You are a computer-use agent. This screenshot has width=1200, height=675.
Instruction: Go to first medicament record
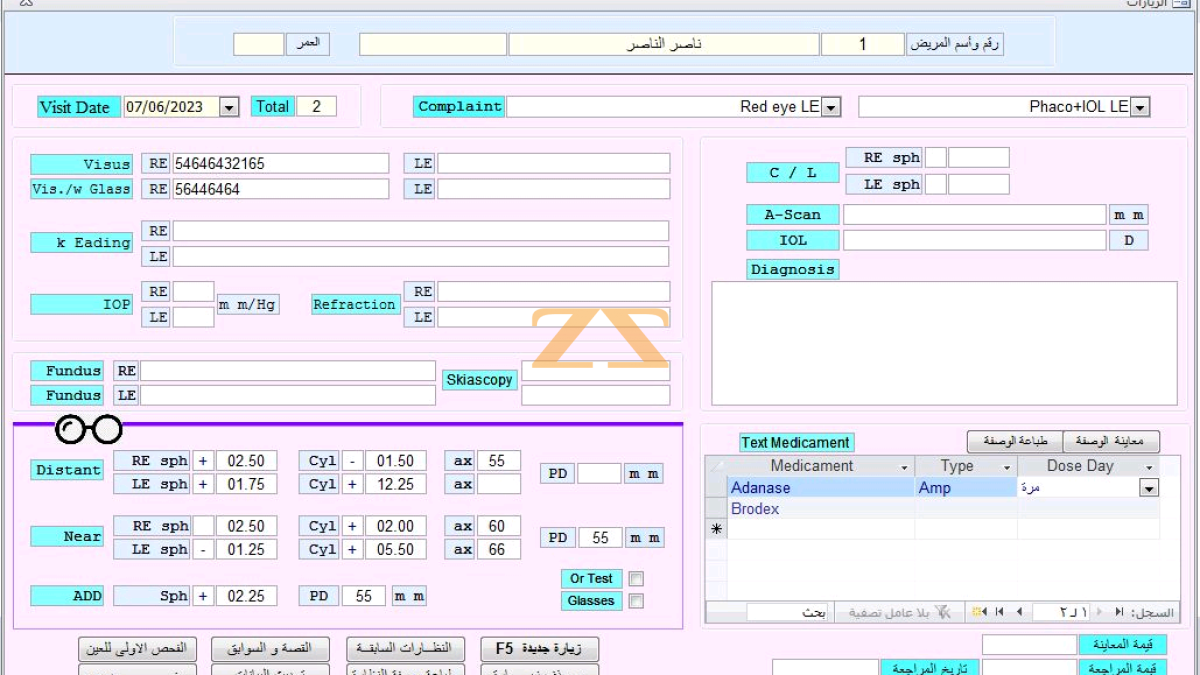click(1119, 612)
